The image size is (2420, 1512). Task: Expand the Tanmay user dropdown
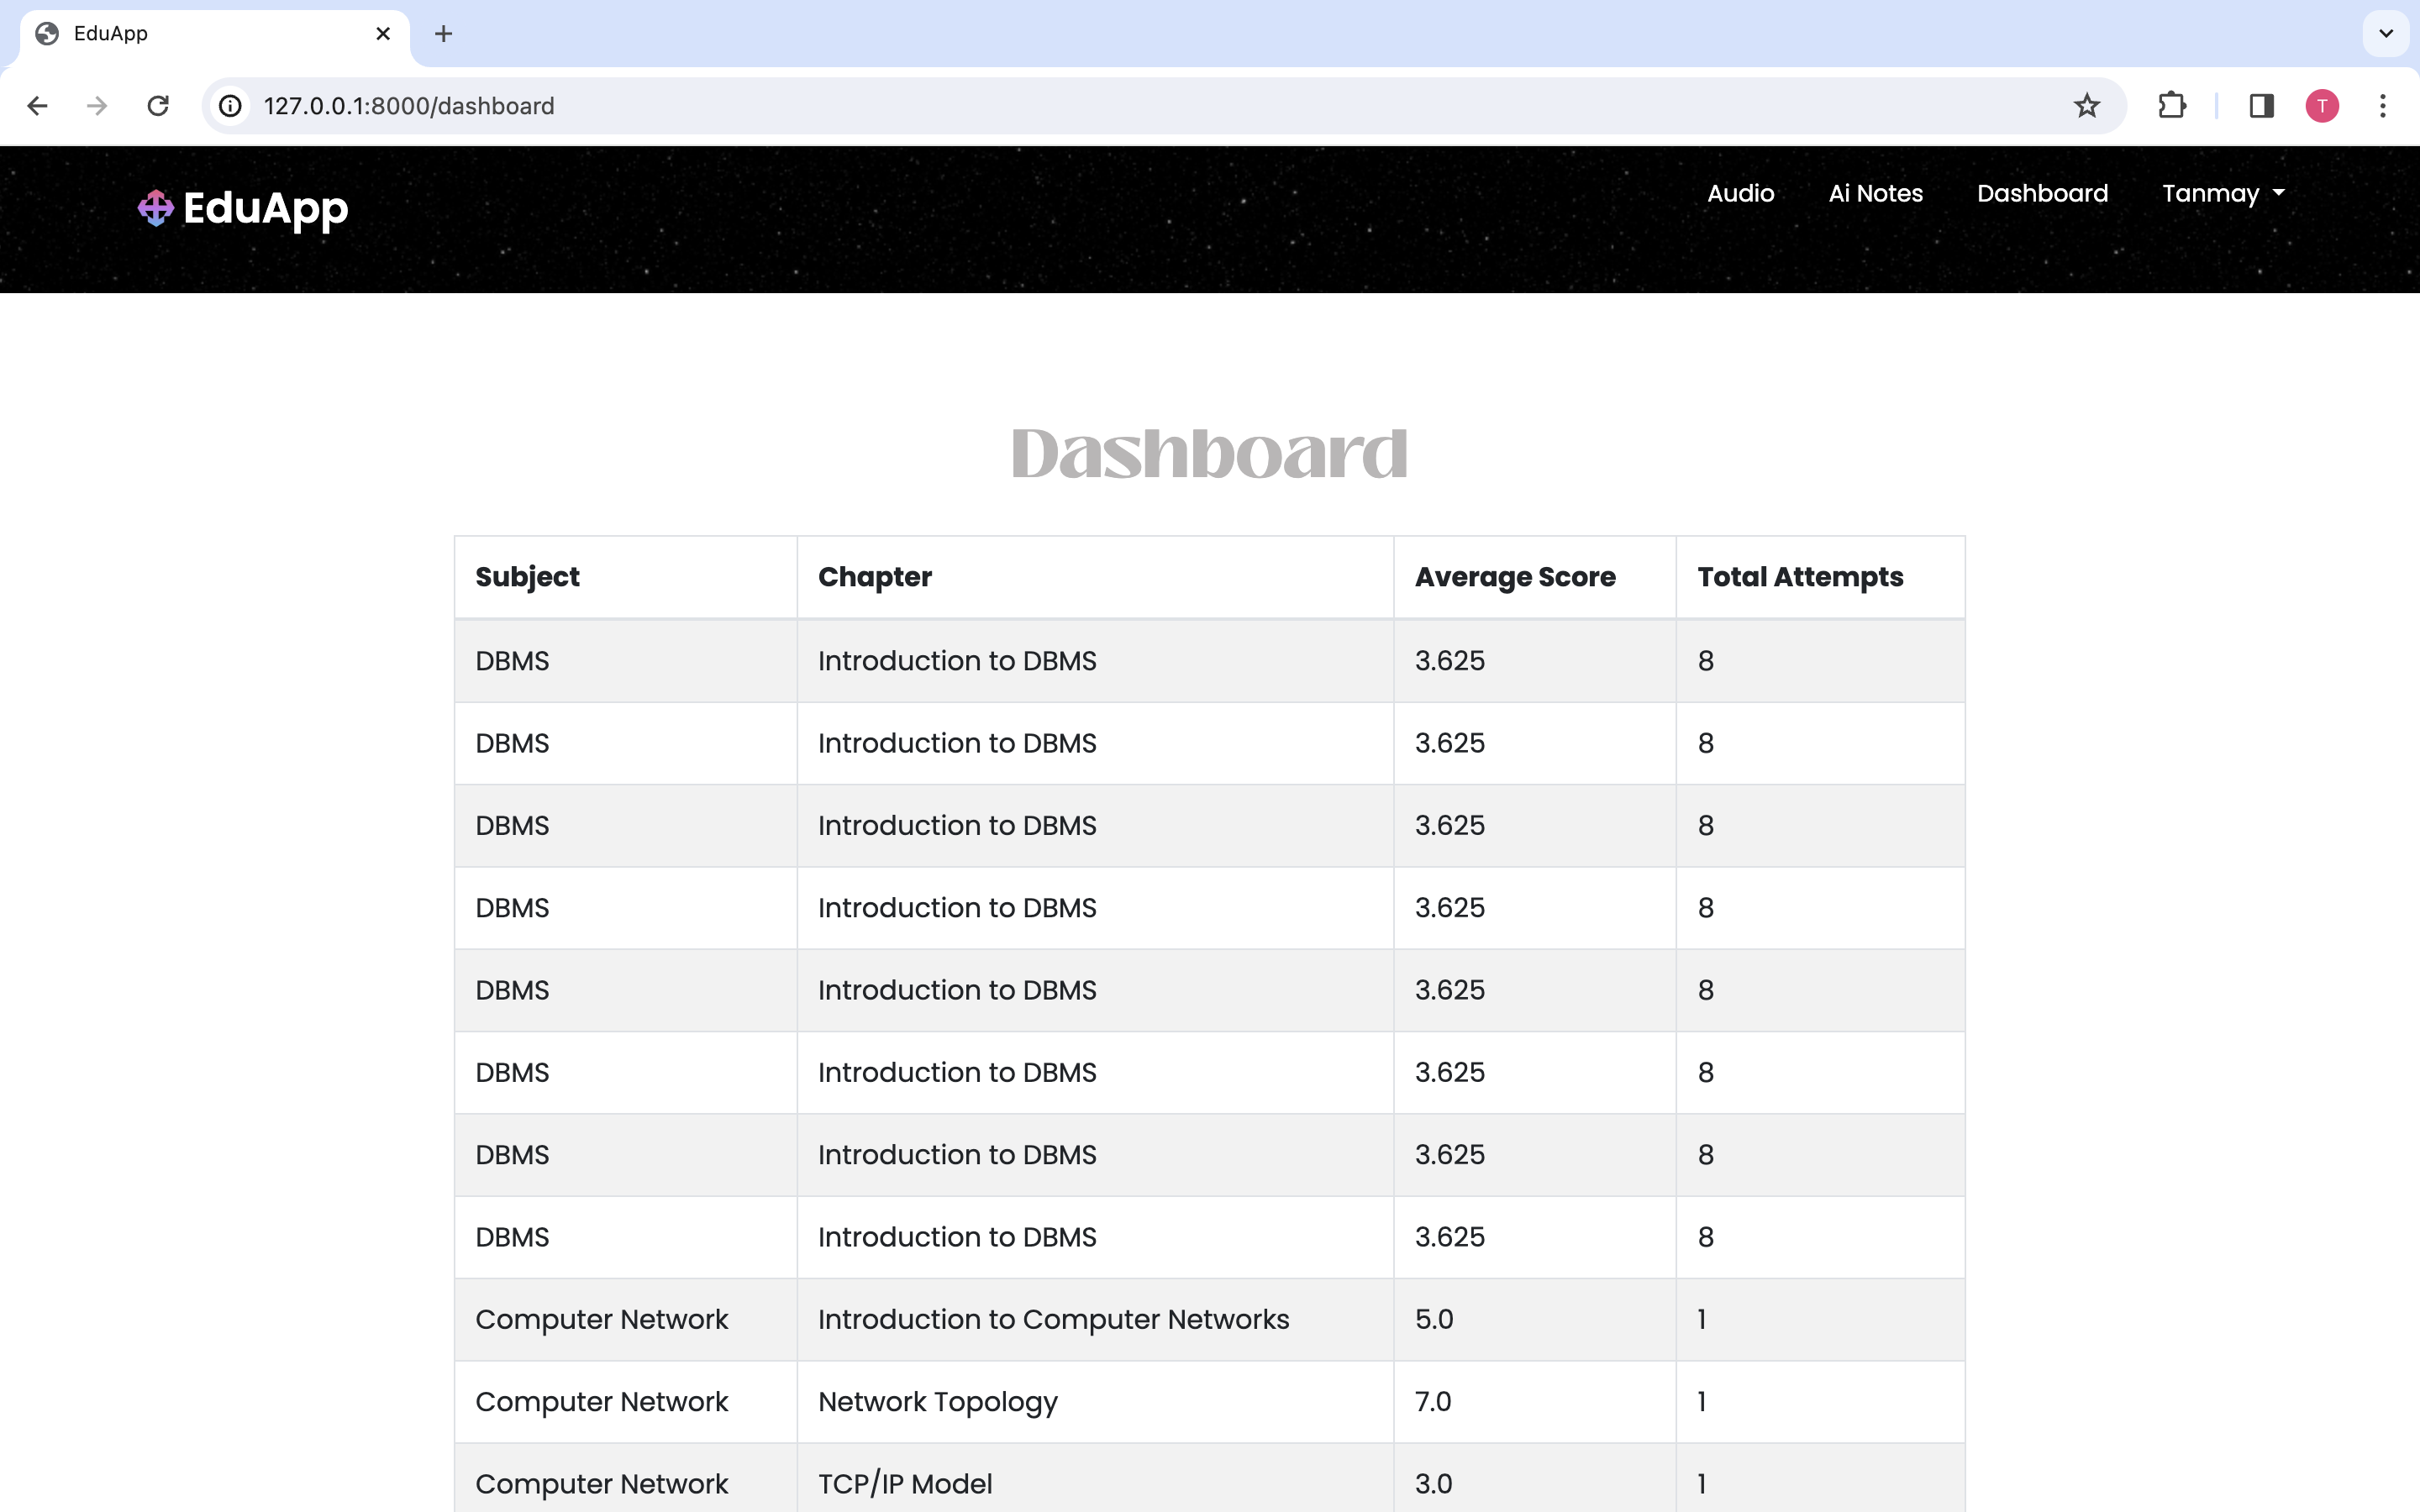tap(2223, 193)
